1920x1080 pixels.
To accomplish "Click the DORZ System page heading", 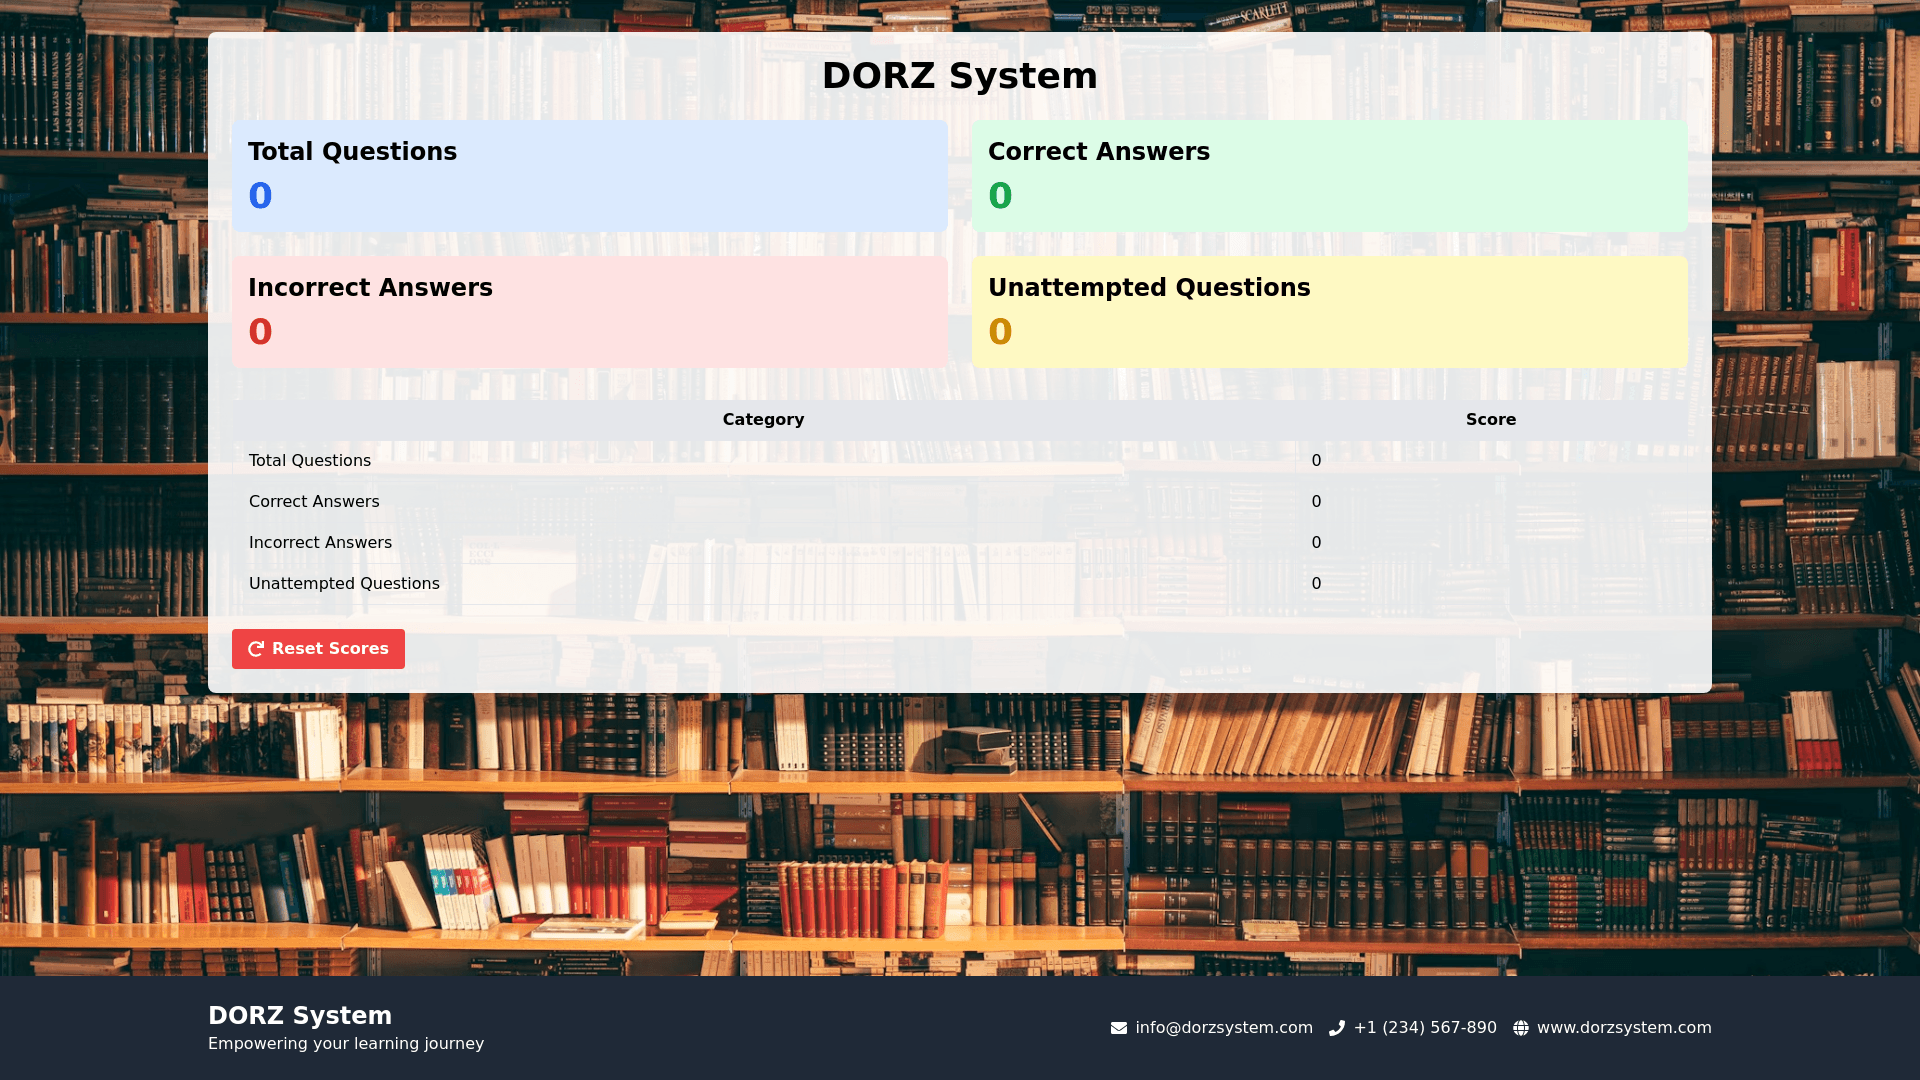I will pyautogui.click(x=959, y=76).
